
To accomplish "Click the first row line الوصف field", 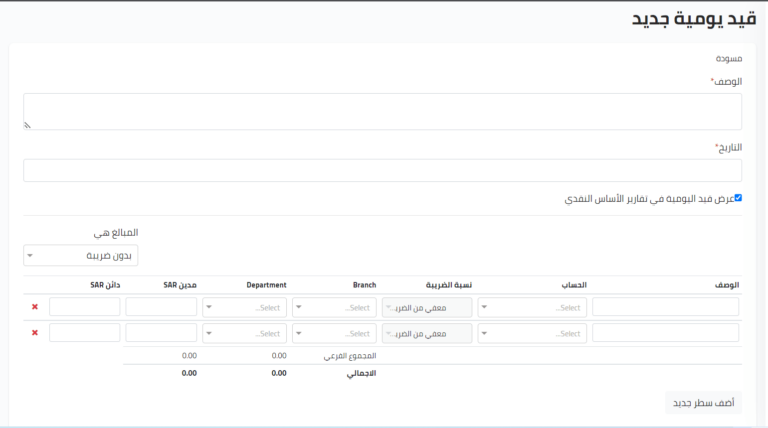I will (x=665, y=307).
